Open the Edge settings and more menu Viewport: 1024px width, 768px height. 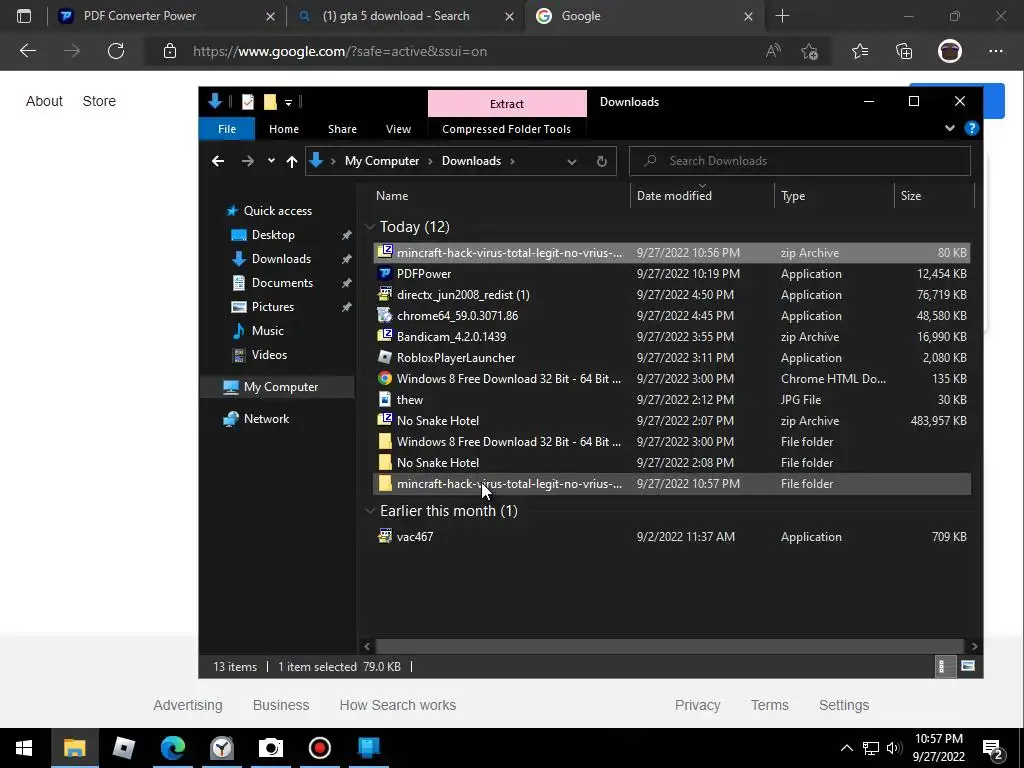click(x=995, y=51)
